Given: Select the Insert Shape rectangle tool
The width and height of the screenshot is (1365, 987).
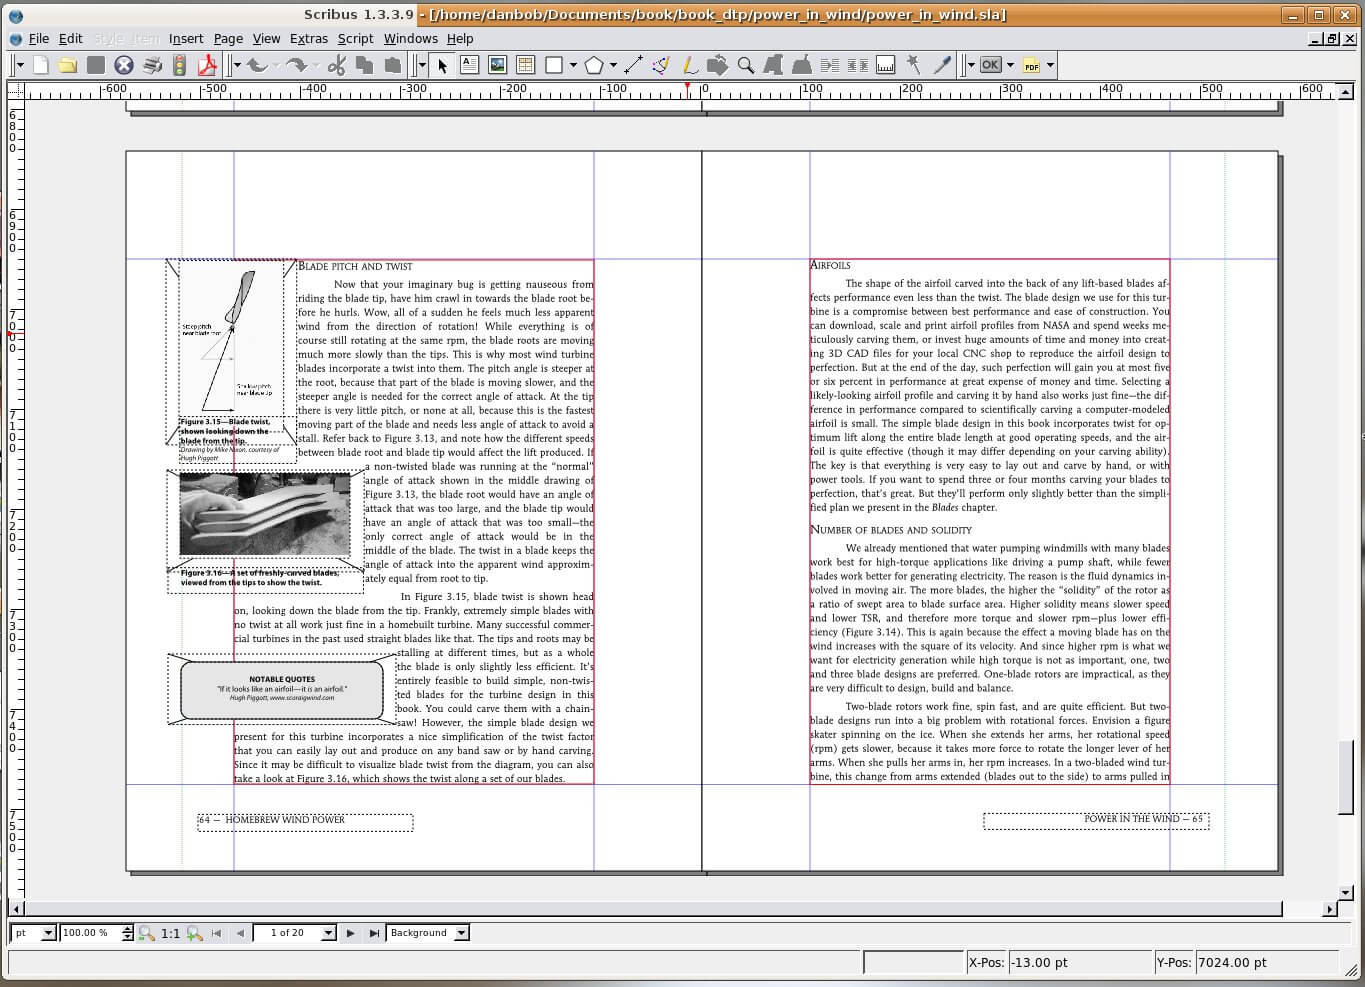Looking at the screenshot, I should tap(554, 65).
